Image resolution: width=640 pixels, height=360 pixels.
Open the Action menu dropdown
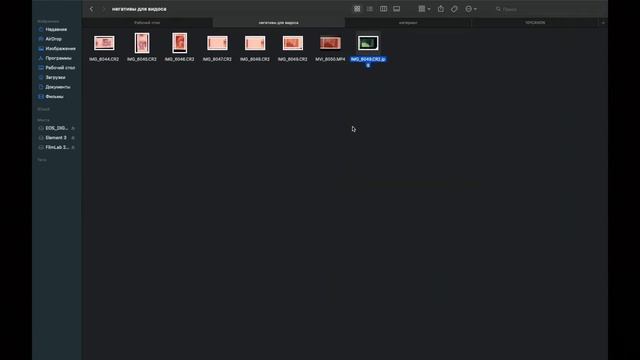[x=471, y=9]
